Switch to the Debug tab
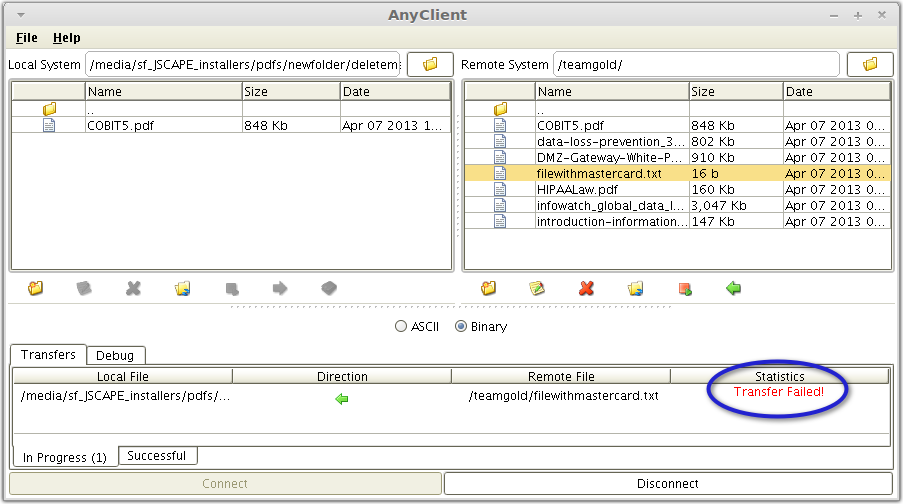The image size is (903, 504). pyautogui.click(x=115, y=355)
